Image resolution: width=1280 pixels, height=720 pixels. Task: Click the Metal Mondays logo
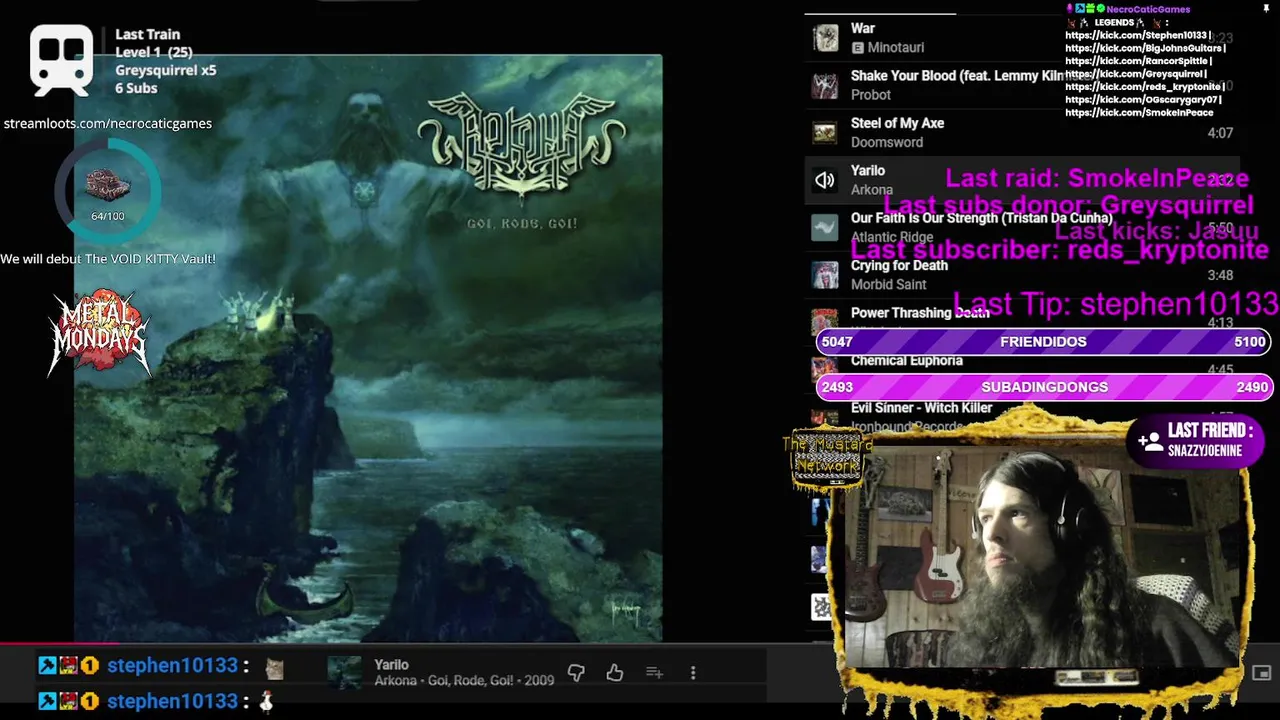point(98,332)
